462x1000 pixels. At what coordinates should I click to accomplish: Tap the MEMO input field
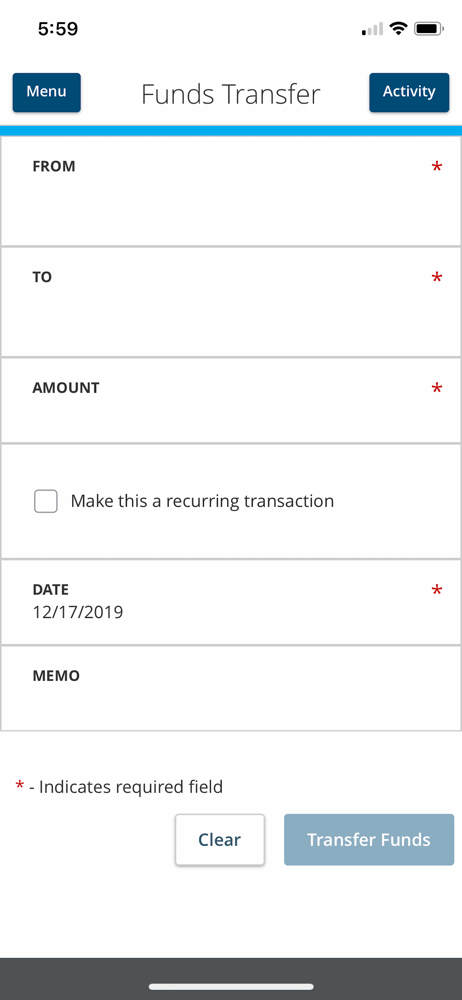tap(231, 688)
